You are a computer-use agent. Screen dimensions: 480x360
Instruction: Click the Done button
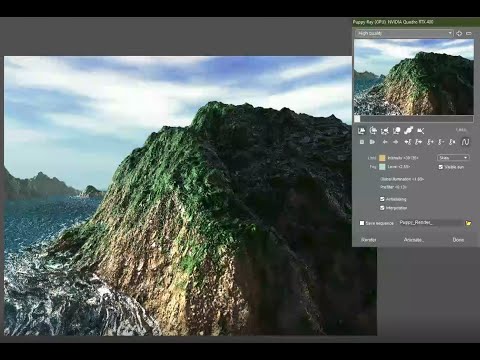click(x=458, y=240)
